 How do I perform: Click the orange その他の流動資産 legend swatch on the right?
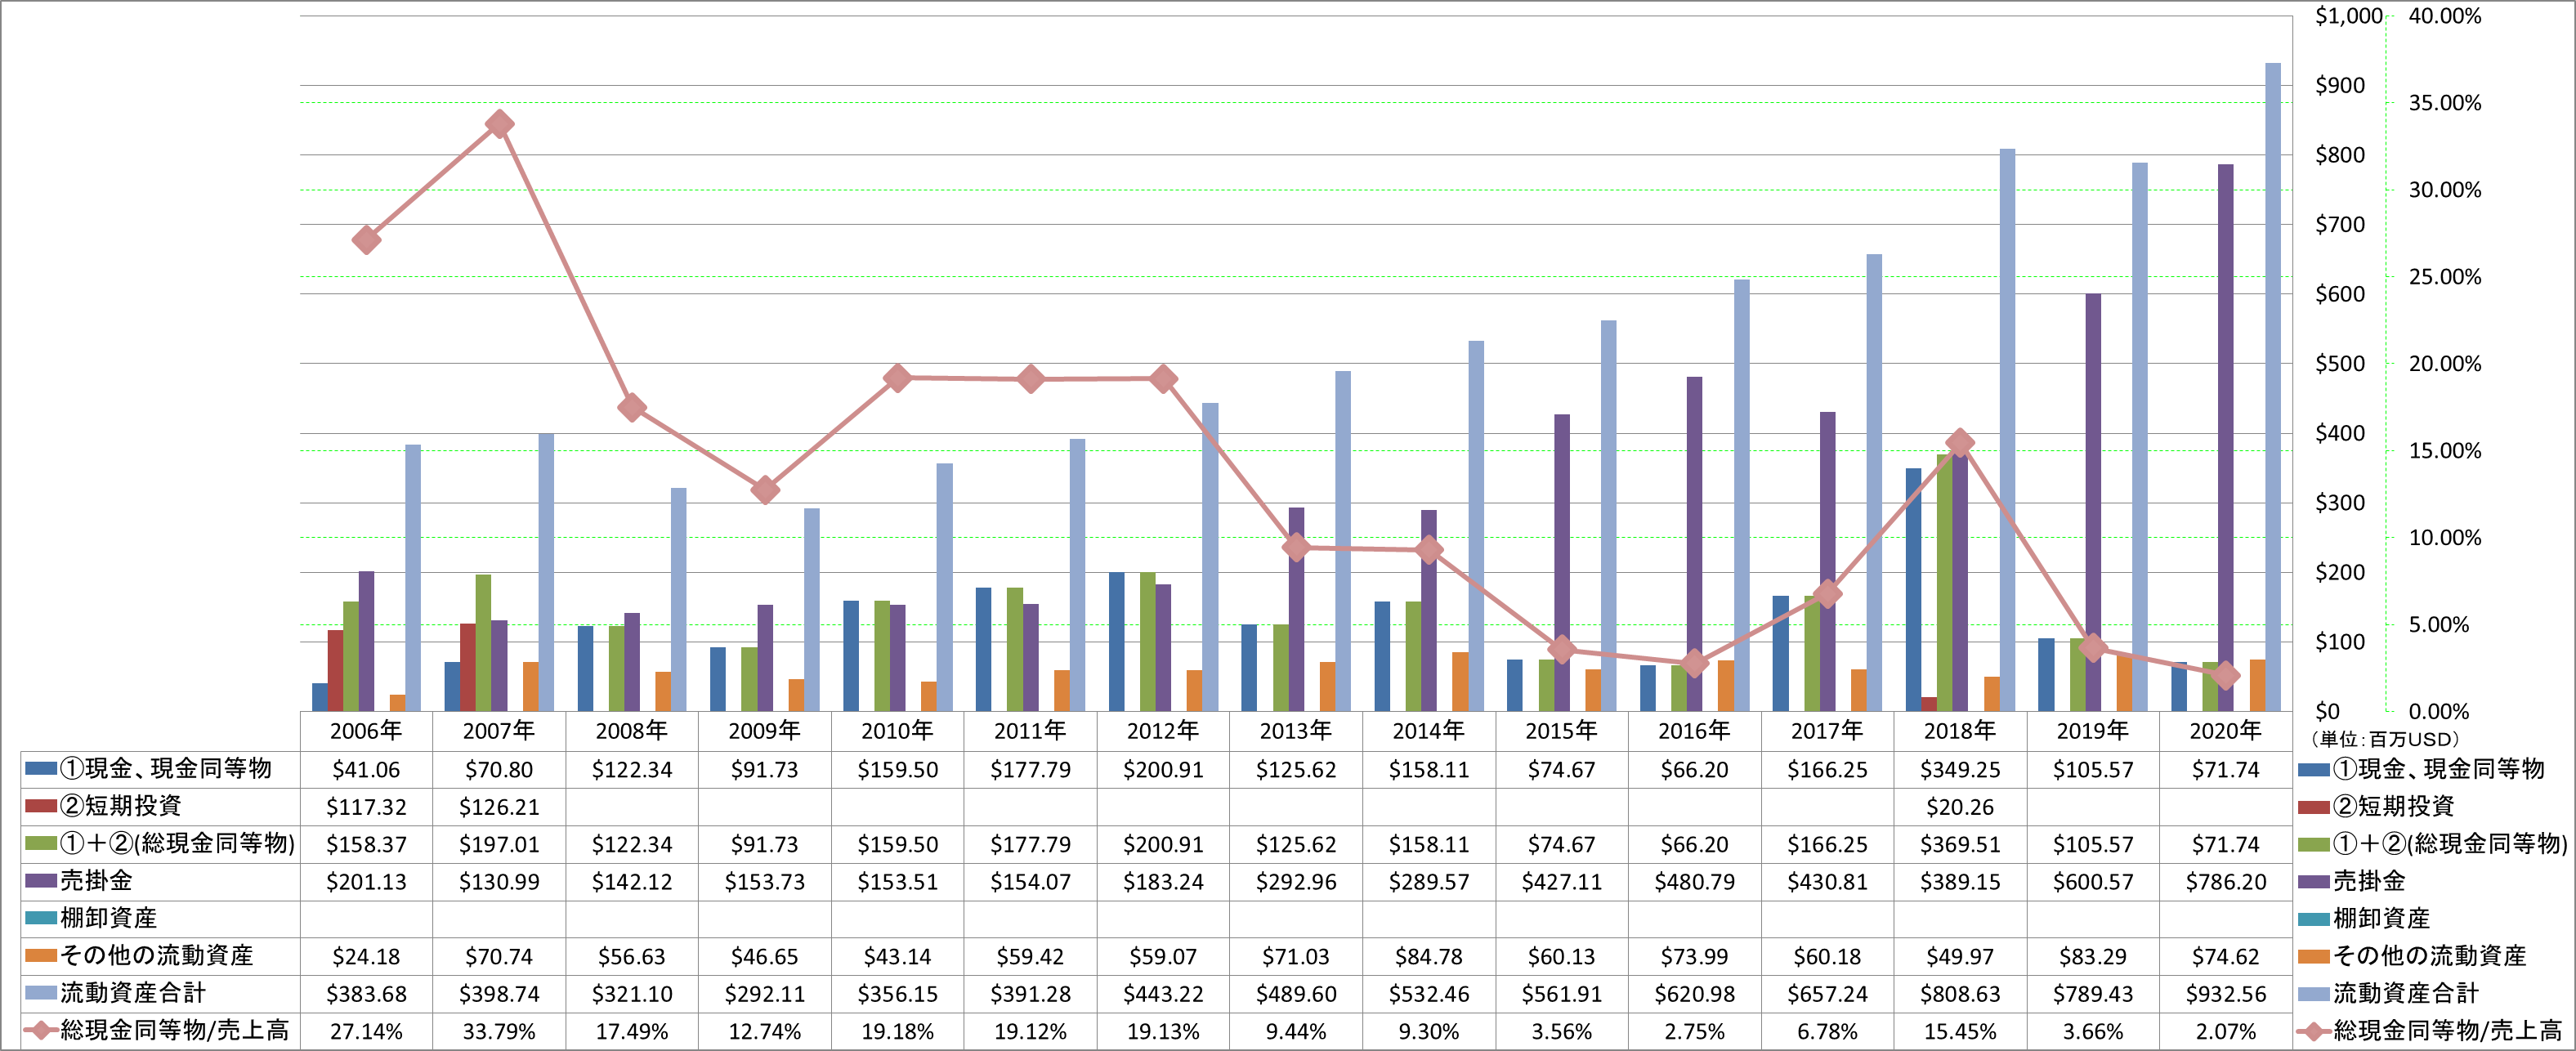[x=2314, y=957]
